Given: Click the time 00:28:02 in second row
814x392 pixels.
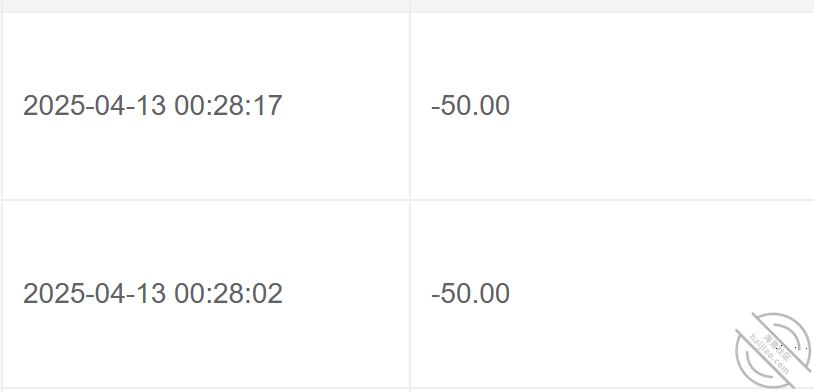Looking at the screenshot, I should [228, 293].
